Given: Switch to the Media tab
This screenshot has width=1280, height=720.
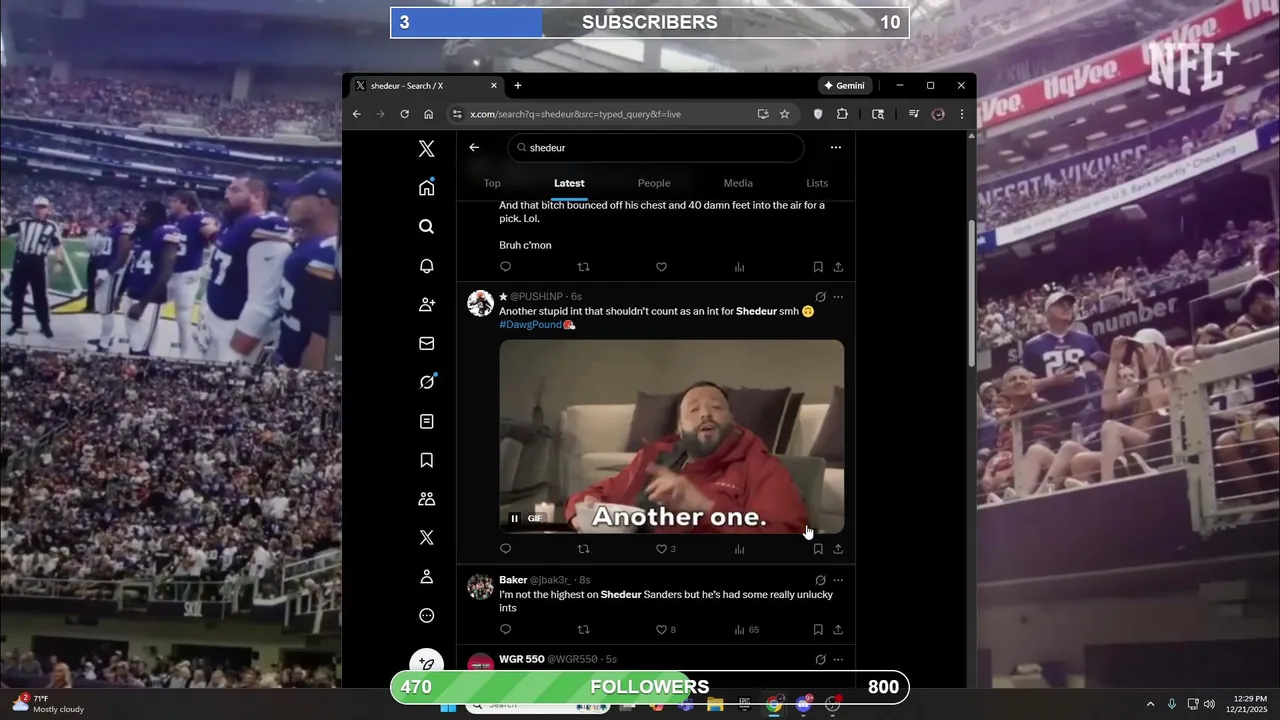Looking at the screenshot, I should 738,183.
